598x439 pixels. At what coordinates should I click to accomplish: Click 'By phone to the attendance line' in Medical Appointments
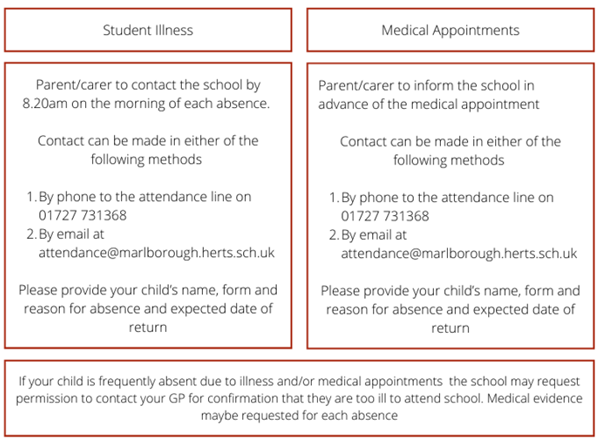pyautogui.click(x=447, y=198)
